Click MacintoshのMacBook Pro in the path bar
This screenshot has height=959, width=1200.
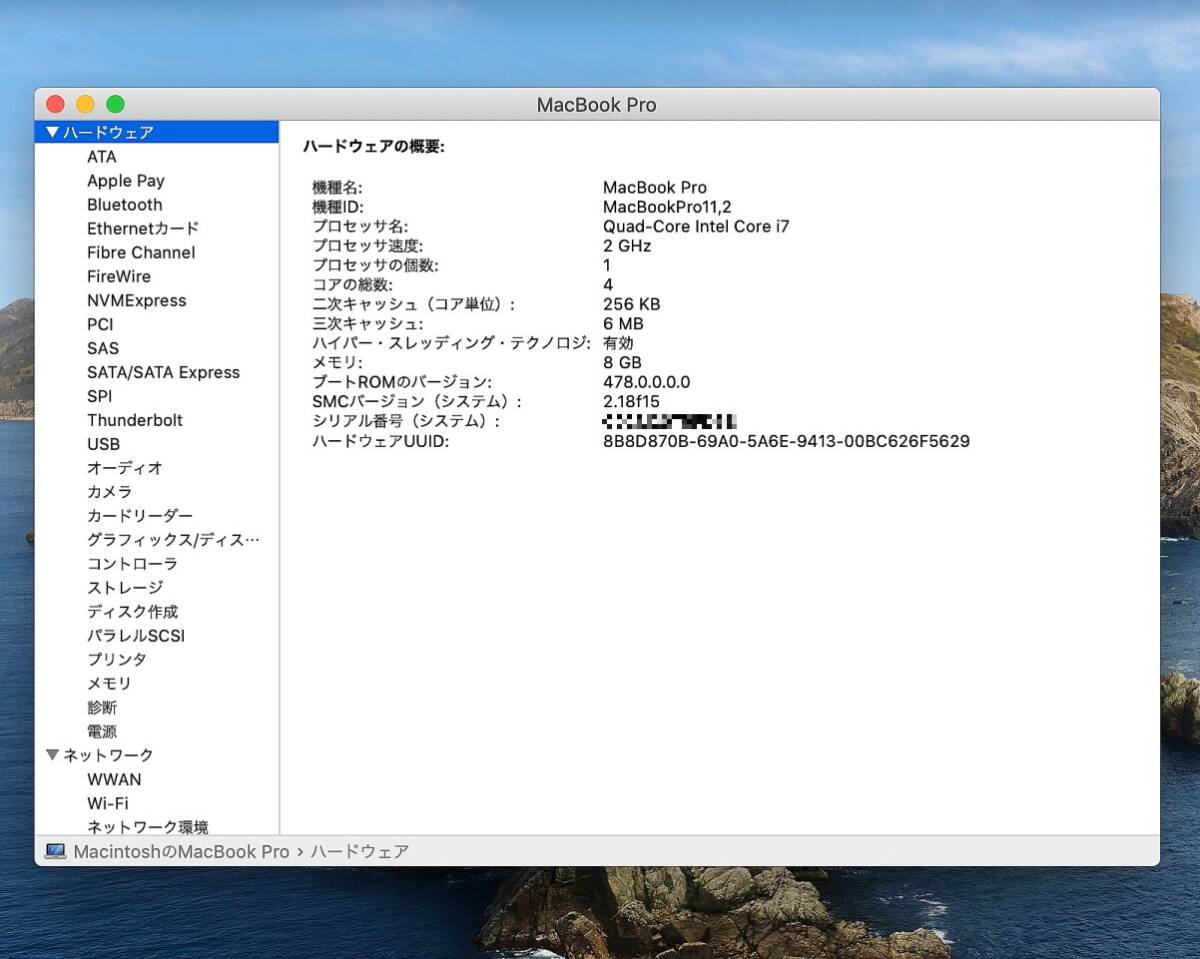(x=181, y=851)
